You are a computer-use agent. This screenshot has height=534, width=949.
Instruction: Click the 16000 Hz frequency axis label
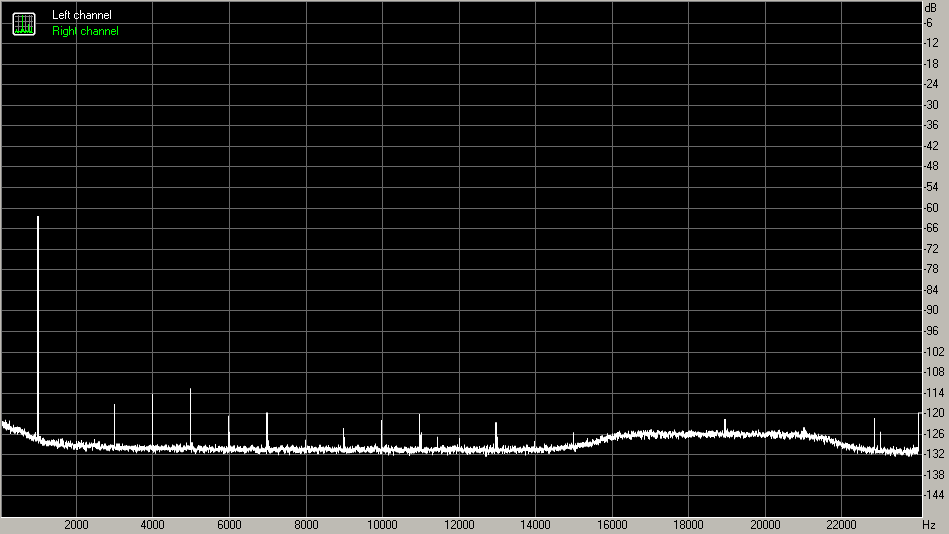click(x=612, y=525)
